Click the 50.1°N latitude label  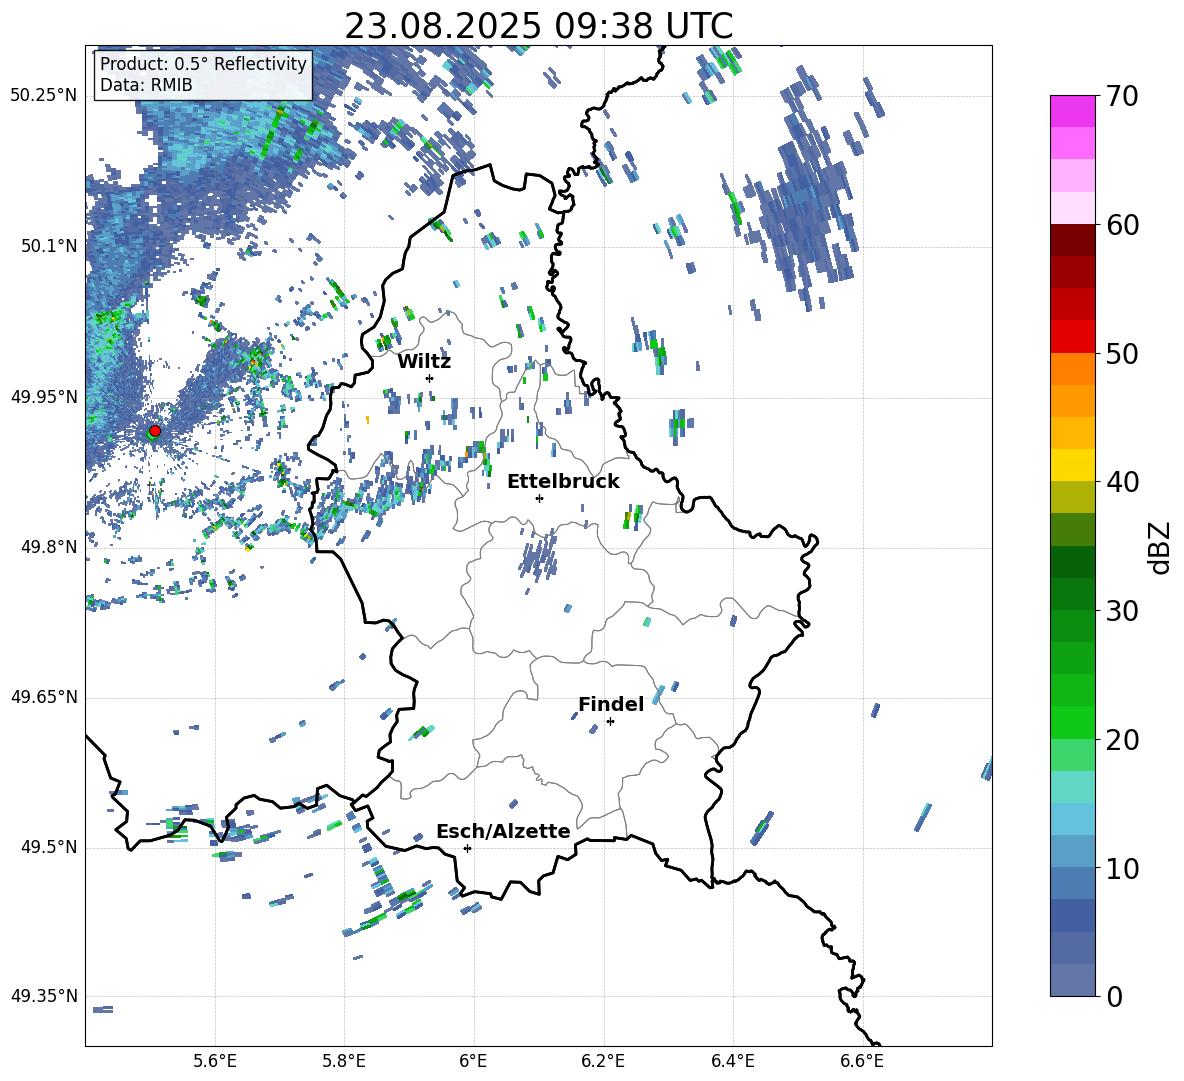49,246
